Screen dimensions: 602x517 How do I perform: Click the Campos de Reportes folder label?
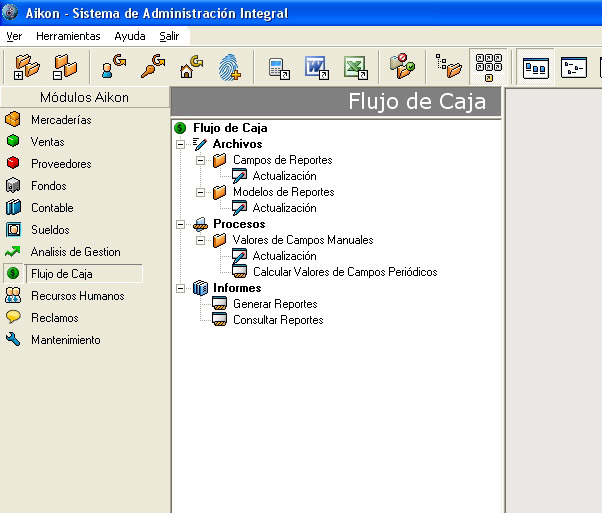283,160
